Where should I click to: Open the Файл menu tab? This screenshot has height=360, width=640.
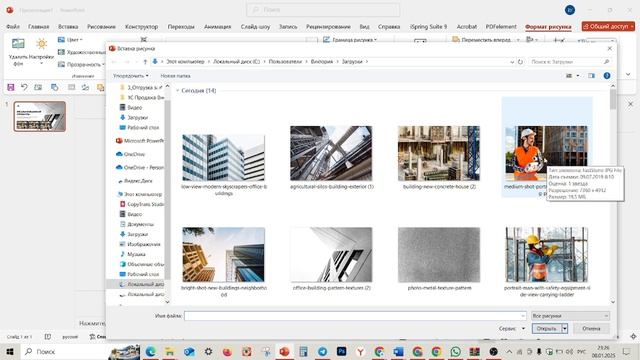tap(13, 27)
